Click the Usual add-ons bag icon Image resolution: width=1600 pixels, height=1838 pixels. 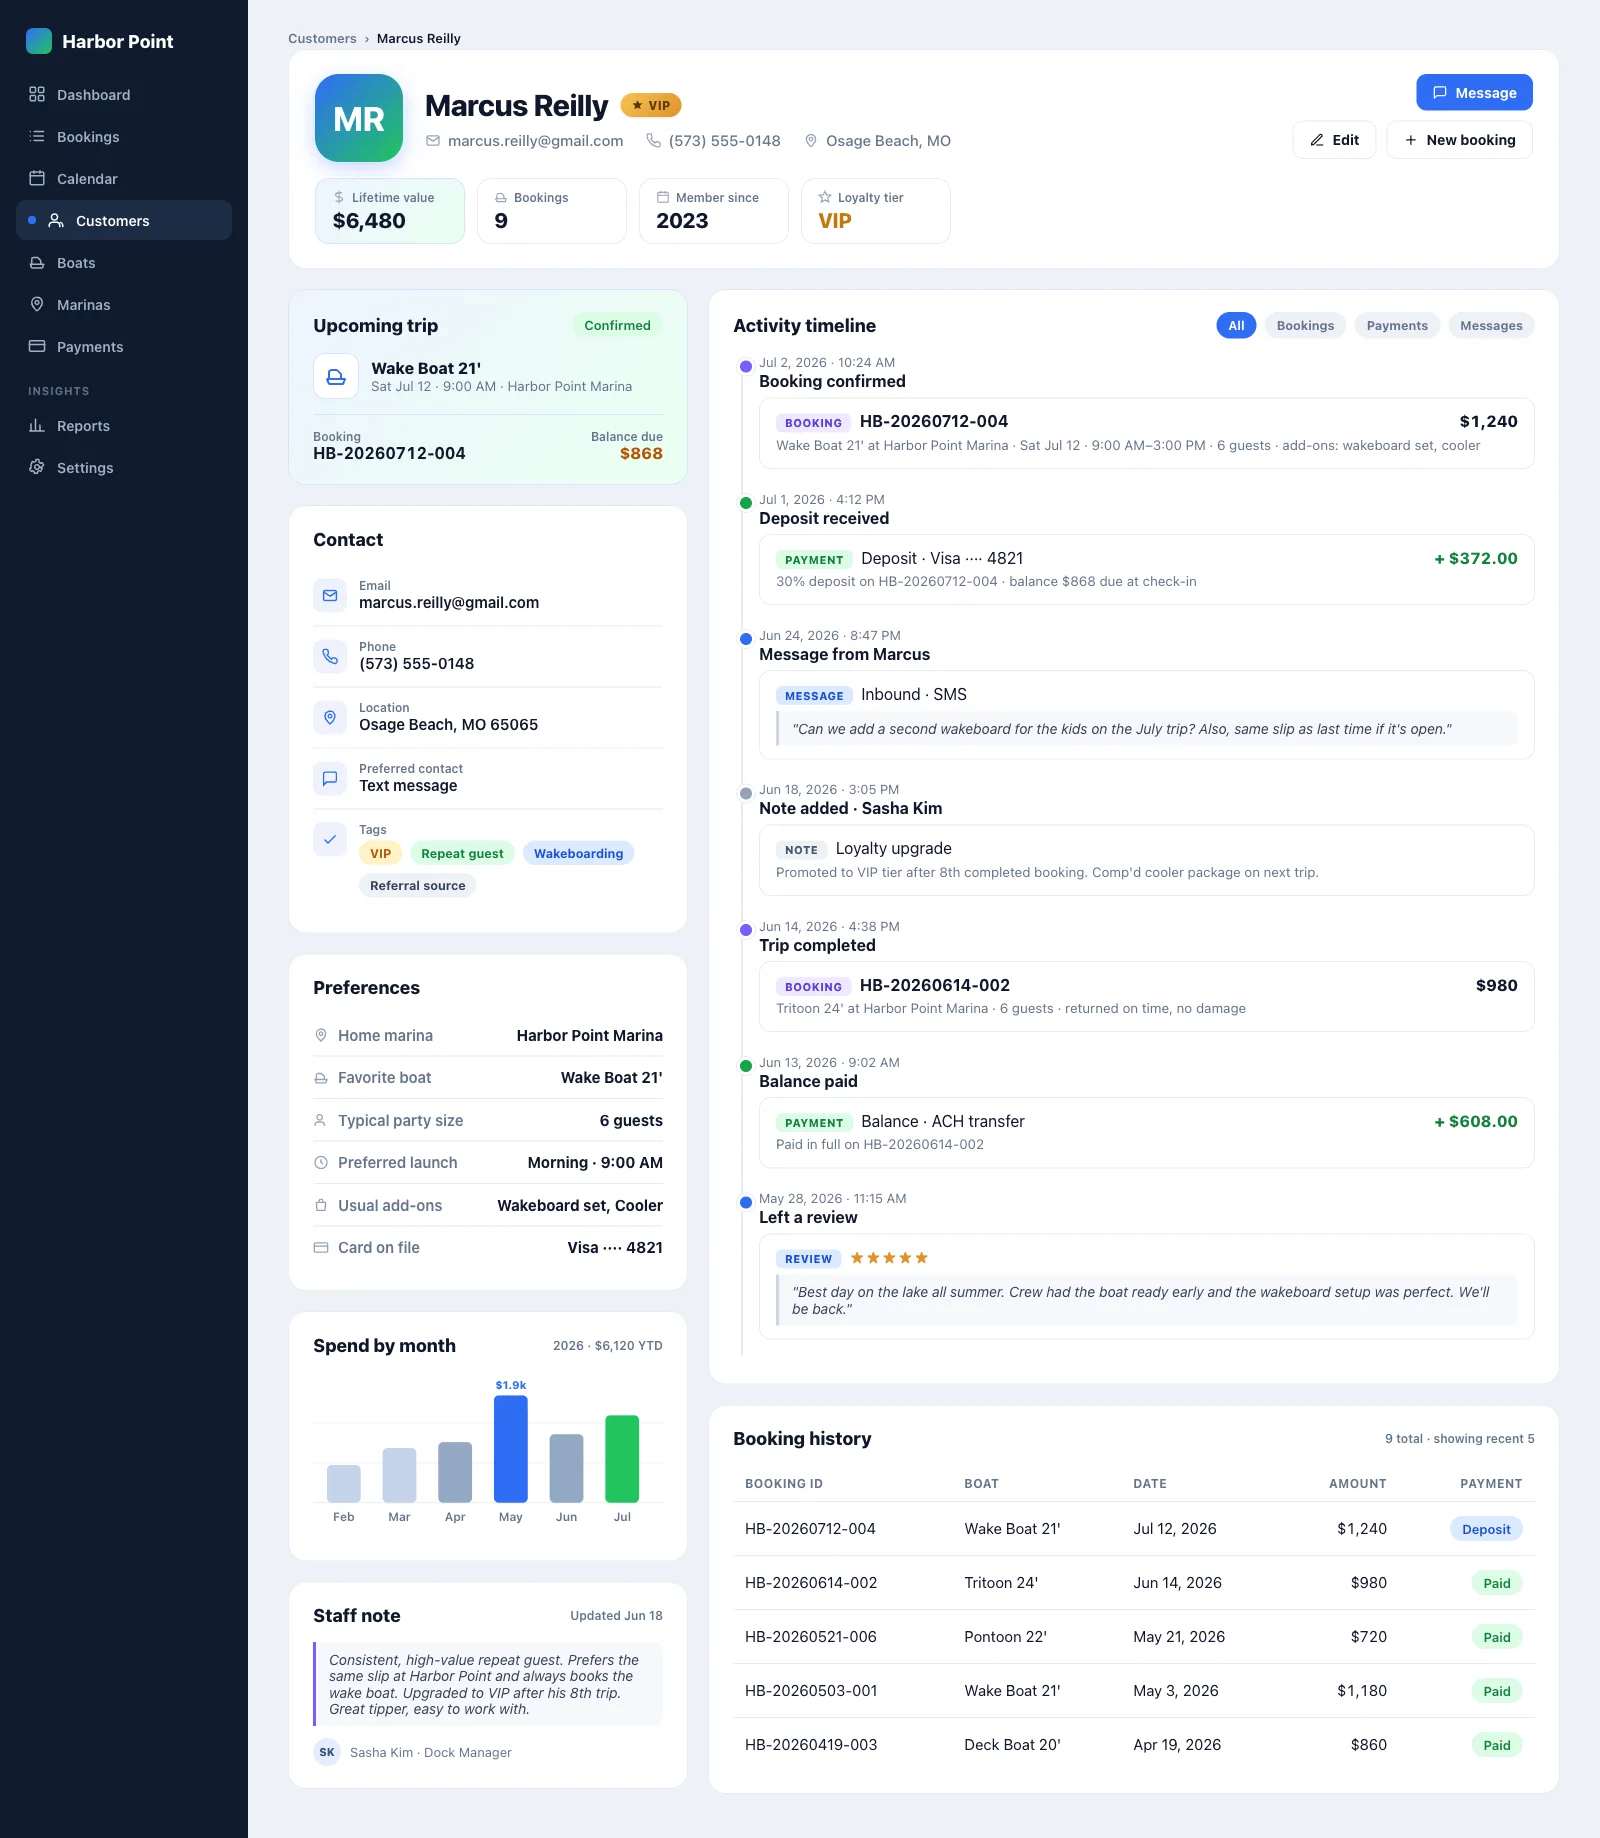click(x=321, y=1205)
